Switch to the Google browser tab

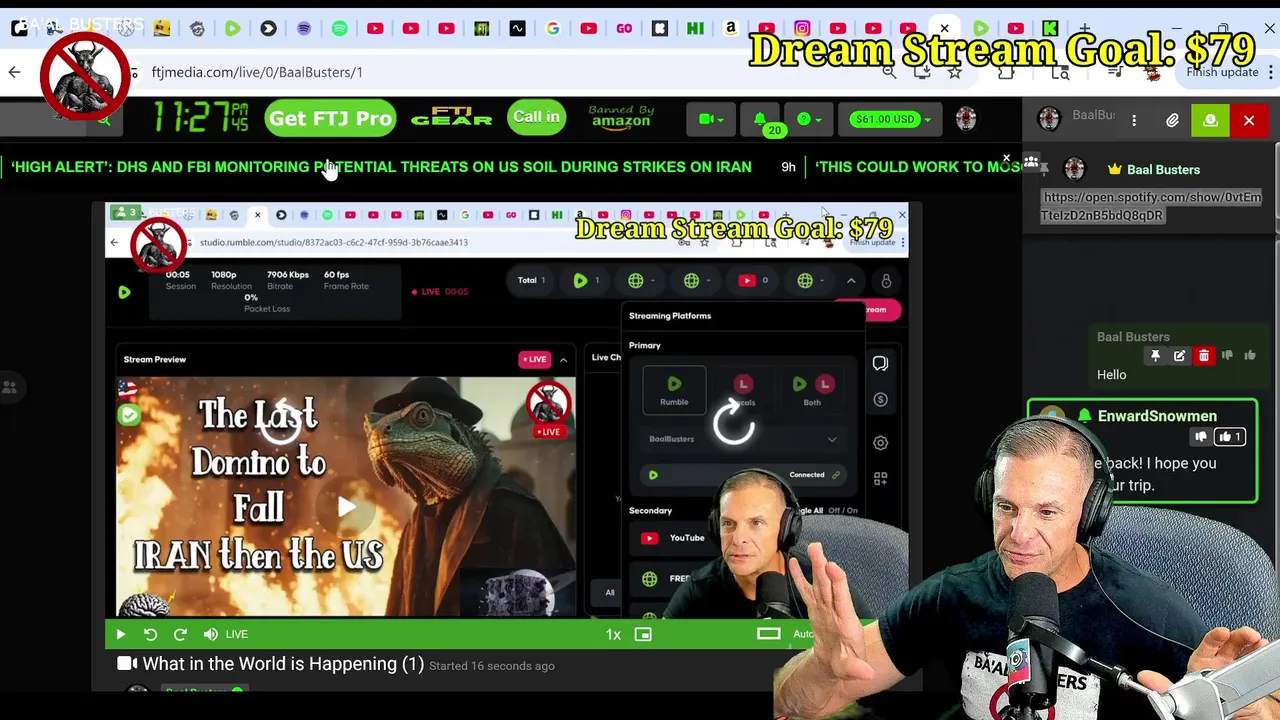click(x=553, y=29)
